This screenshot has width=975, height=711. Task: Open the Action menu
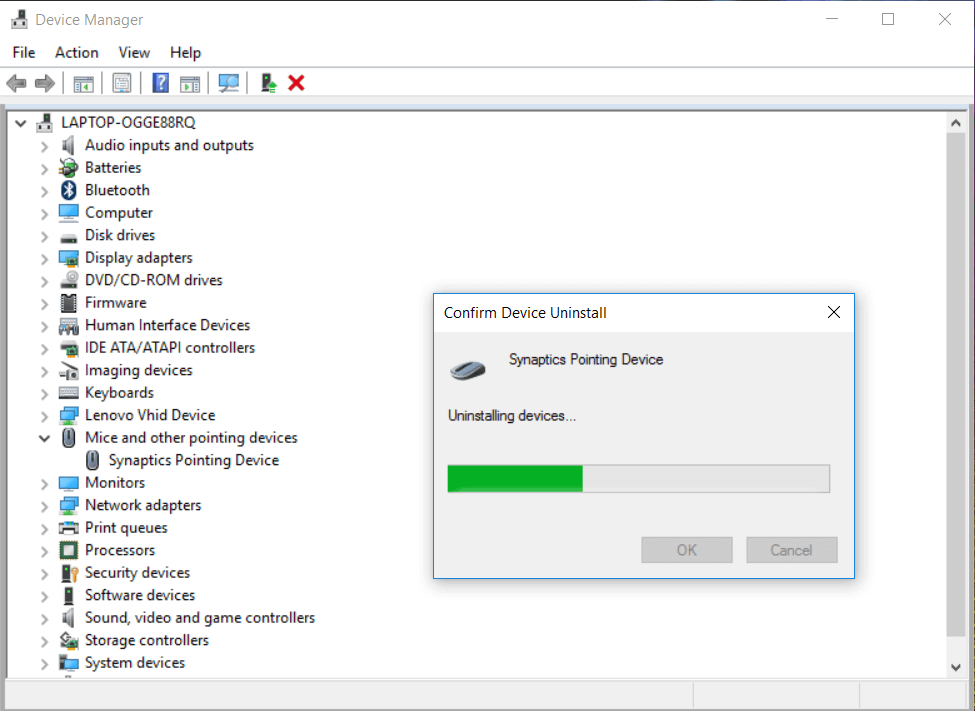click(x=76, y=53)
